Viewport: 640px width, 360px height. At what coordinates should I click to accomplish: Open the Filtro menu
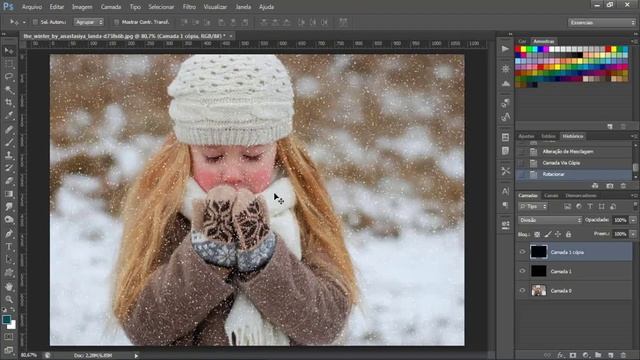[189, 7]
